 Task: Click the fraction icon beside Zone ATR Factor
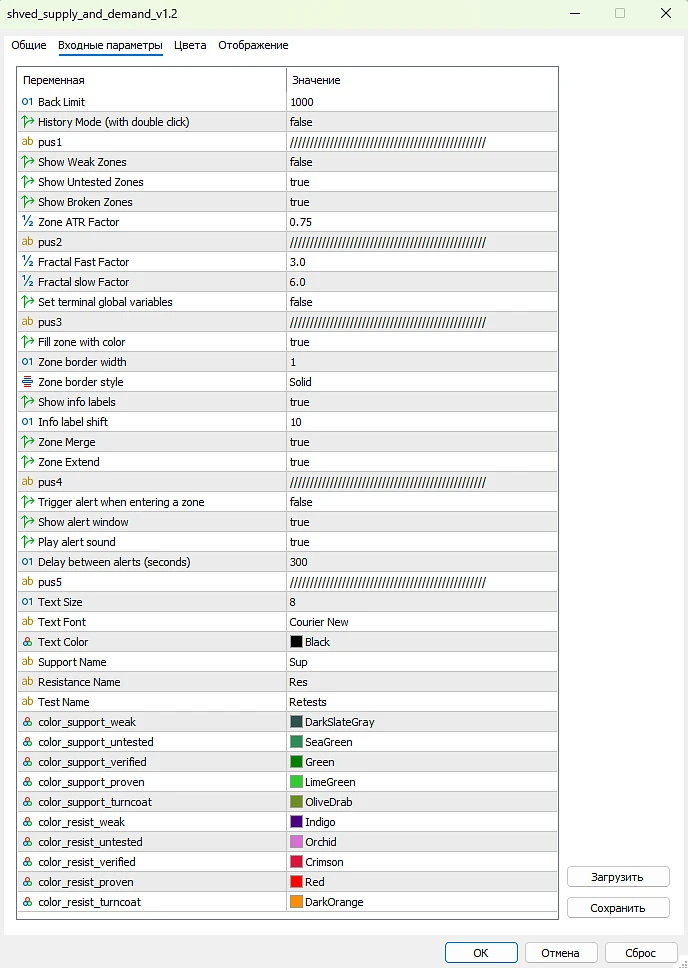click(27, 222)
